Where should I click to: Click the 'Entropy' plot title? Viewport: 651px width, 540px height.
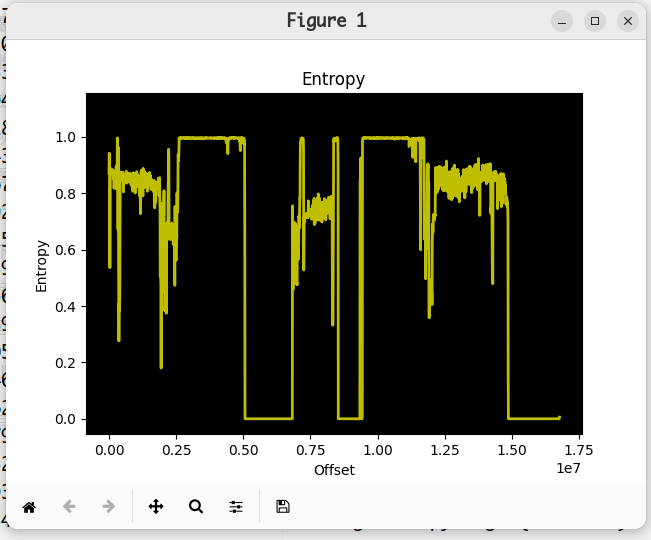pyautogui.click(x=333, y=79)
